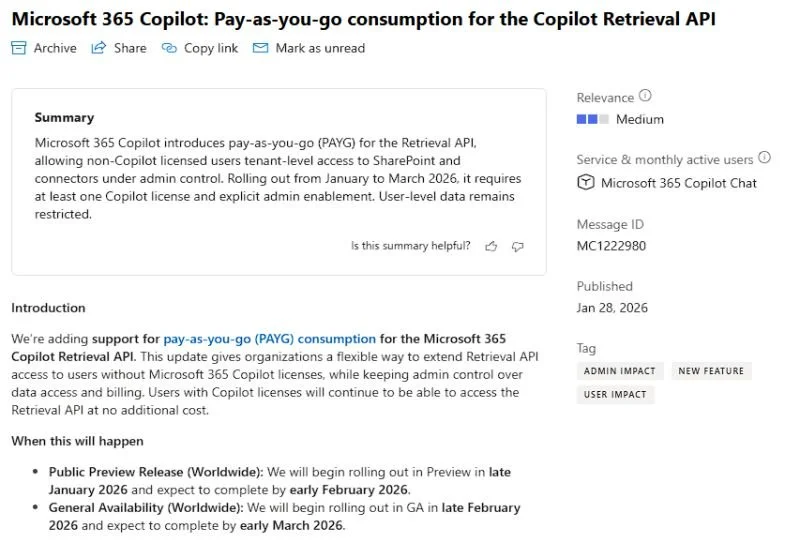The height and width of the screenshot is (543, 800).
Task: Click the 'Is this summary helpful?' text
Action: pos(410,246)
